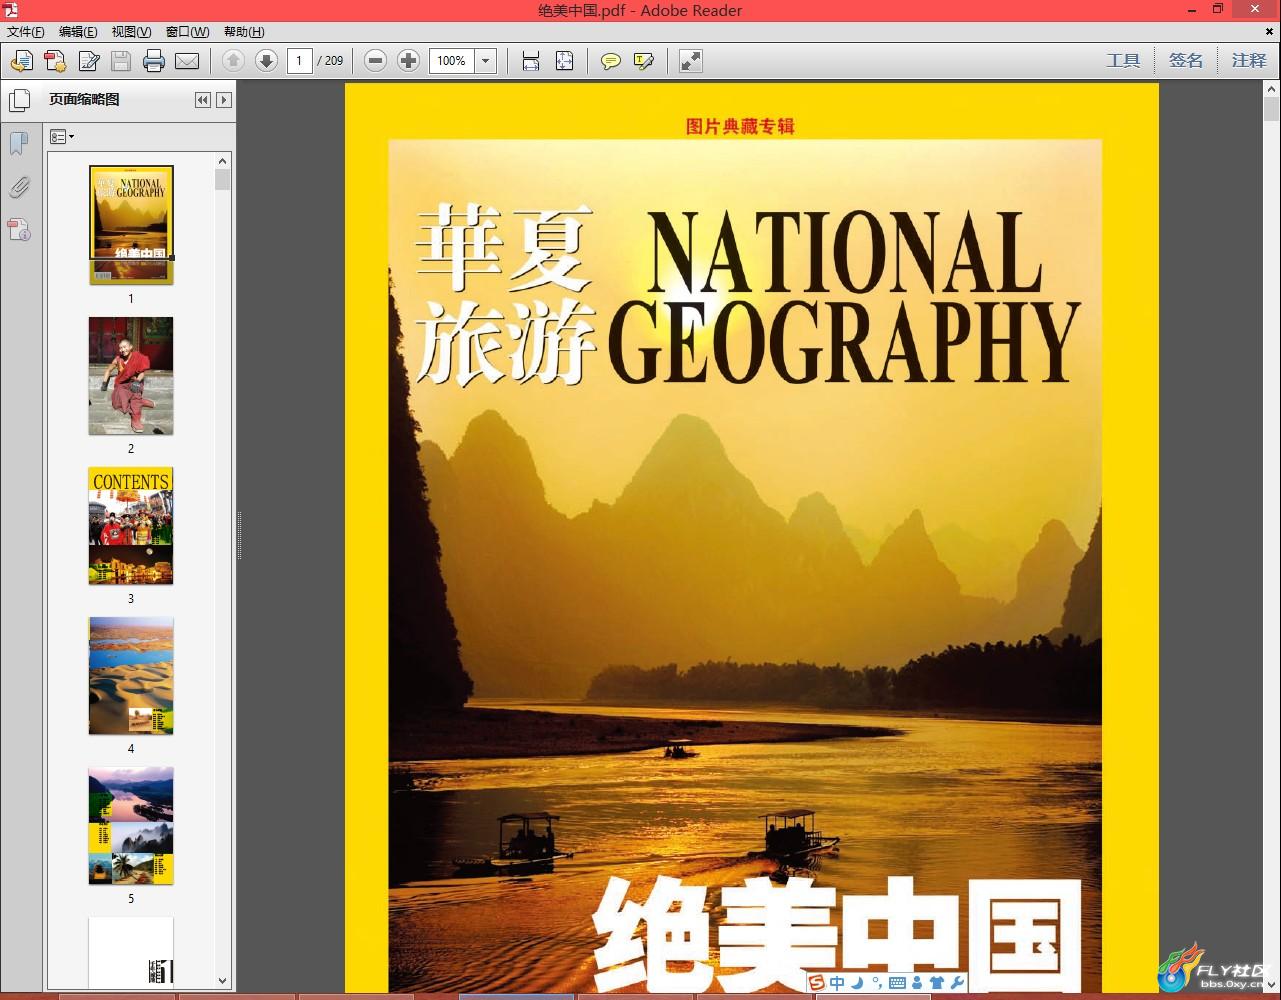This screenshot has height=1000, width=1281.
Task: Add a sticky note comment icon
Action: pyautogui.click(x=610, y=61)
